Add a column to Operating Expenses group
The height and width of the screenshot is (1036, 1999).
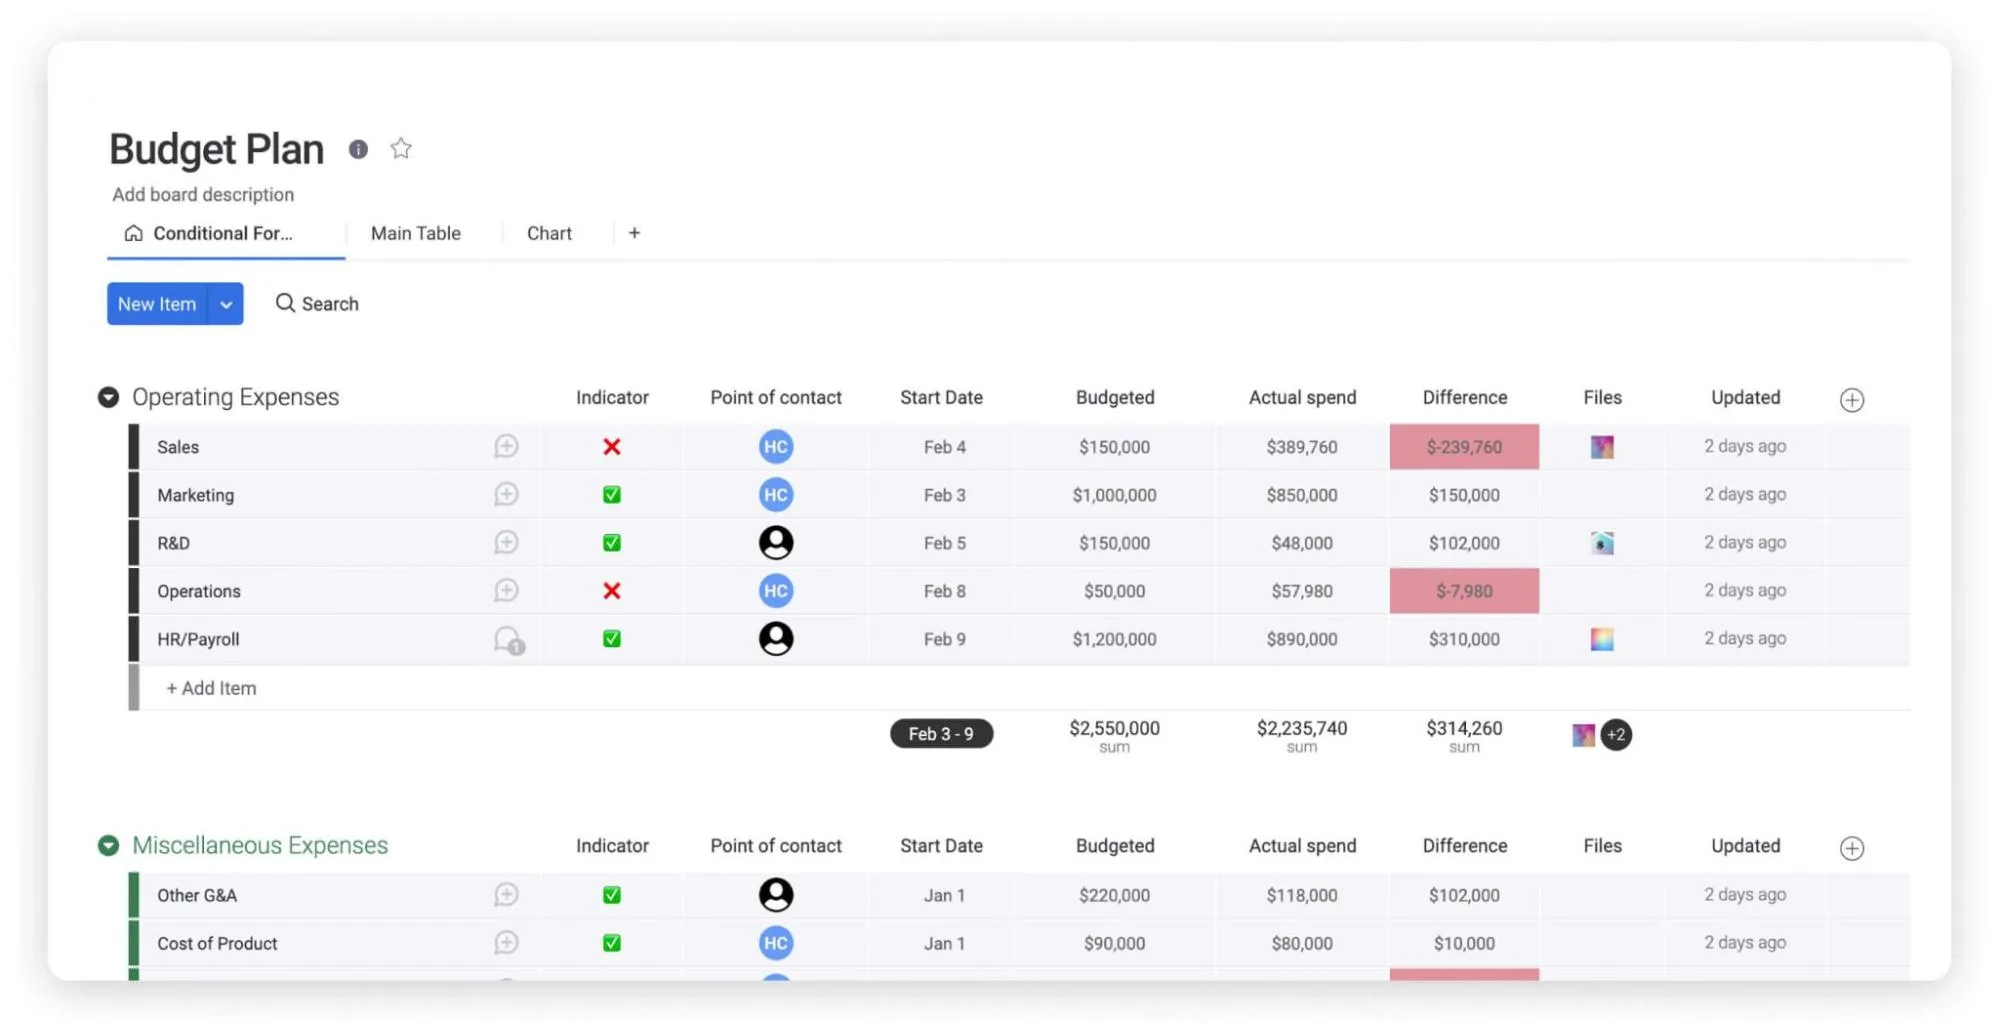pyautogui.click(x=1851, y=400)
